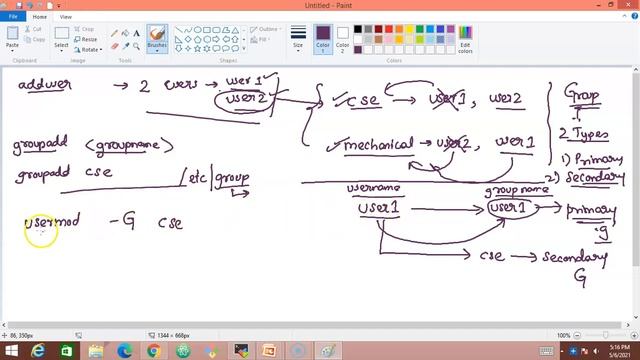Select the Magnifier tool

(x=136, y=46)
